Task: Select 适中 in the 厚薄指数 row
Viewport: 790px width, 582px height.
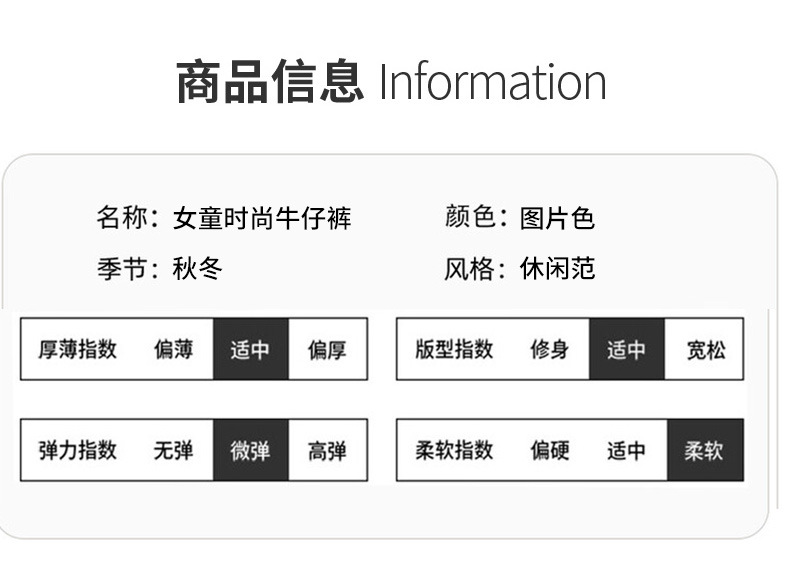Action: point(250,350)
